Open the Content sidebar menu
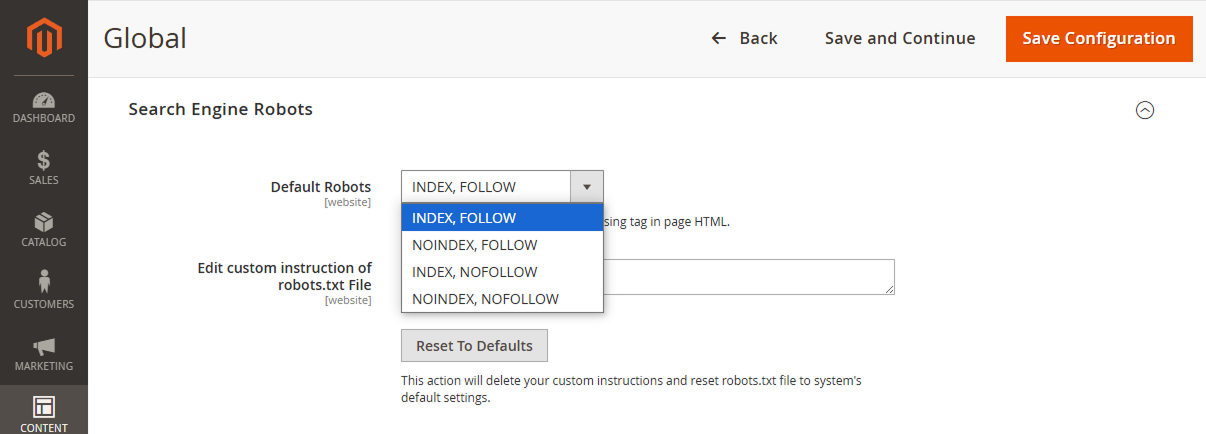 43,411
